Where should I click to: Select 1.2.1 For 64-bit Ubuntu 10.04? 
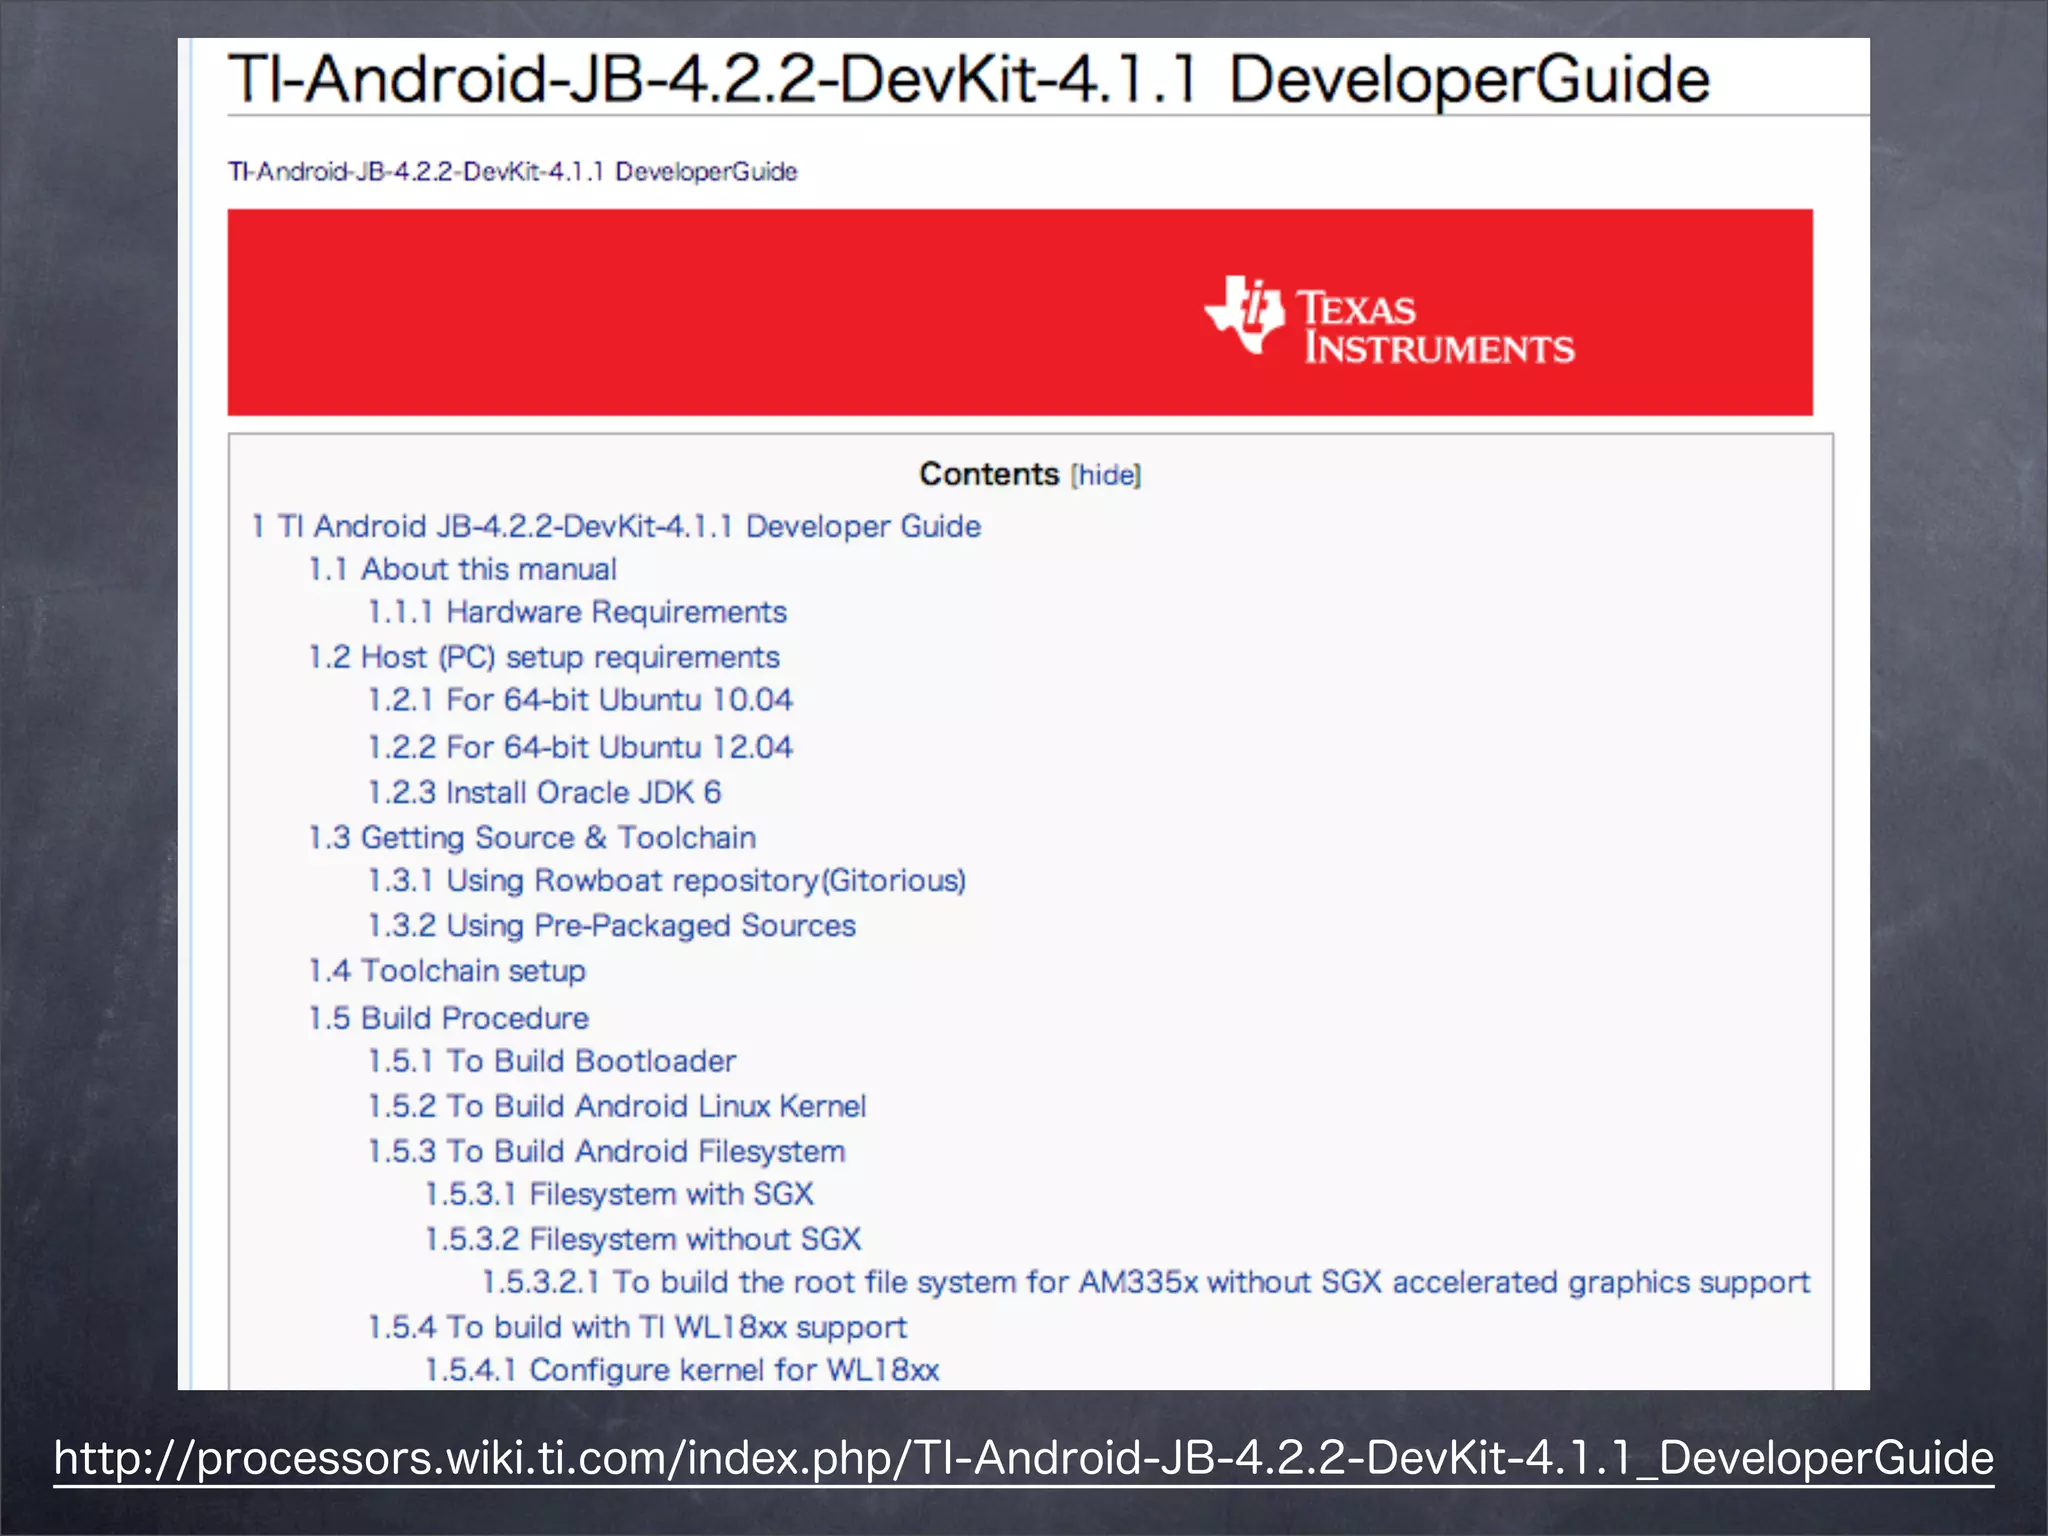tap(580, 700)
